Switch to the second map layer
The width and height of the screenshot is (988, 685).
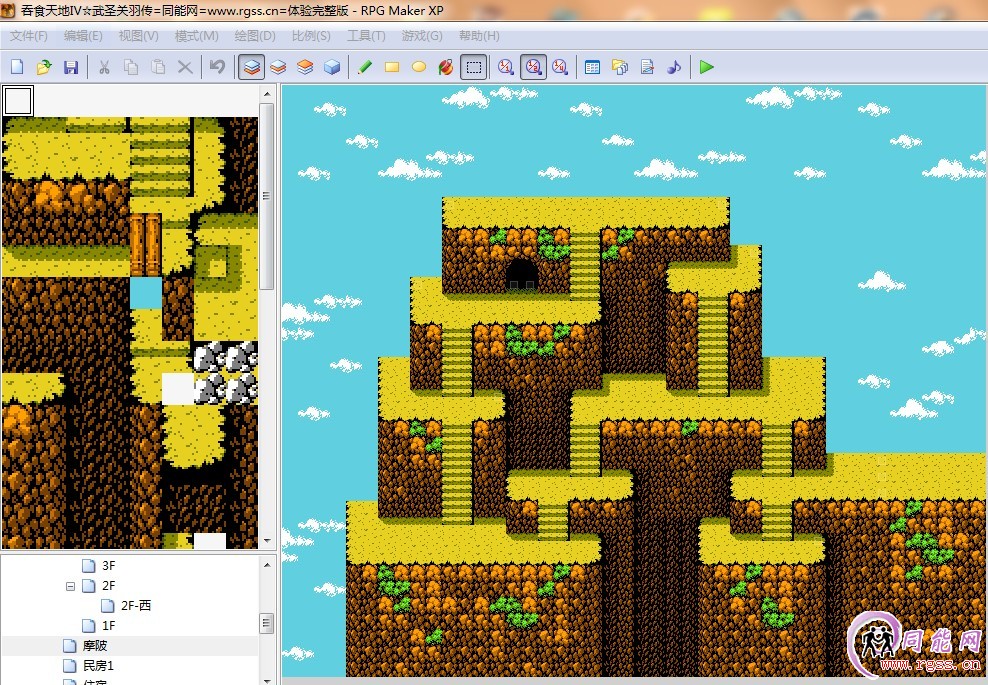point(278,67)
